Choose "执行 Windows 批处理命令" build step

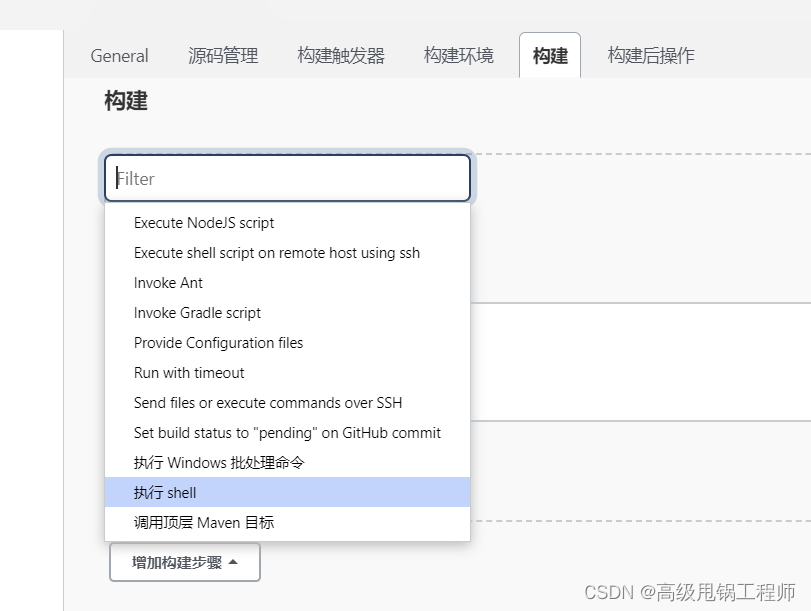click(x=211, y=462)
